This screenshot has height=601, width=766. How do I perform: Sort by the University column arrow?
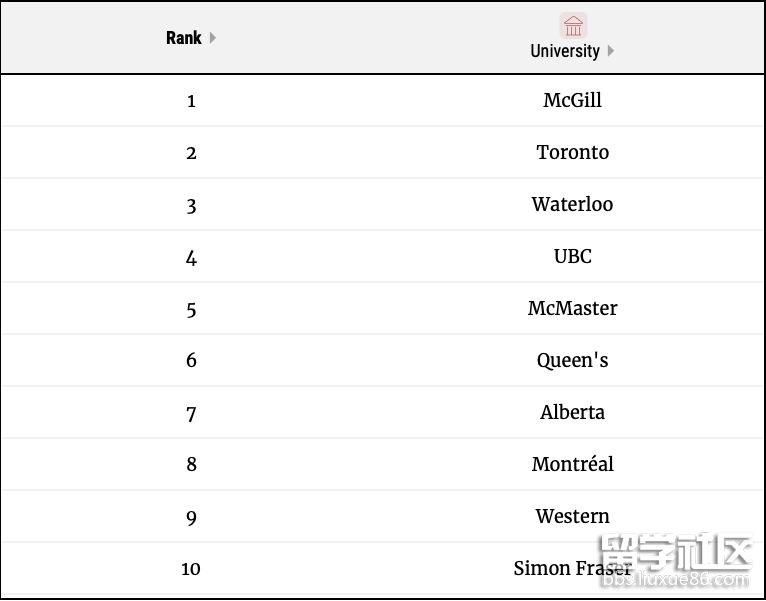(611, 50)
